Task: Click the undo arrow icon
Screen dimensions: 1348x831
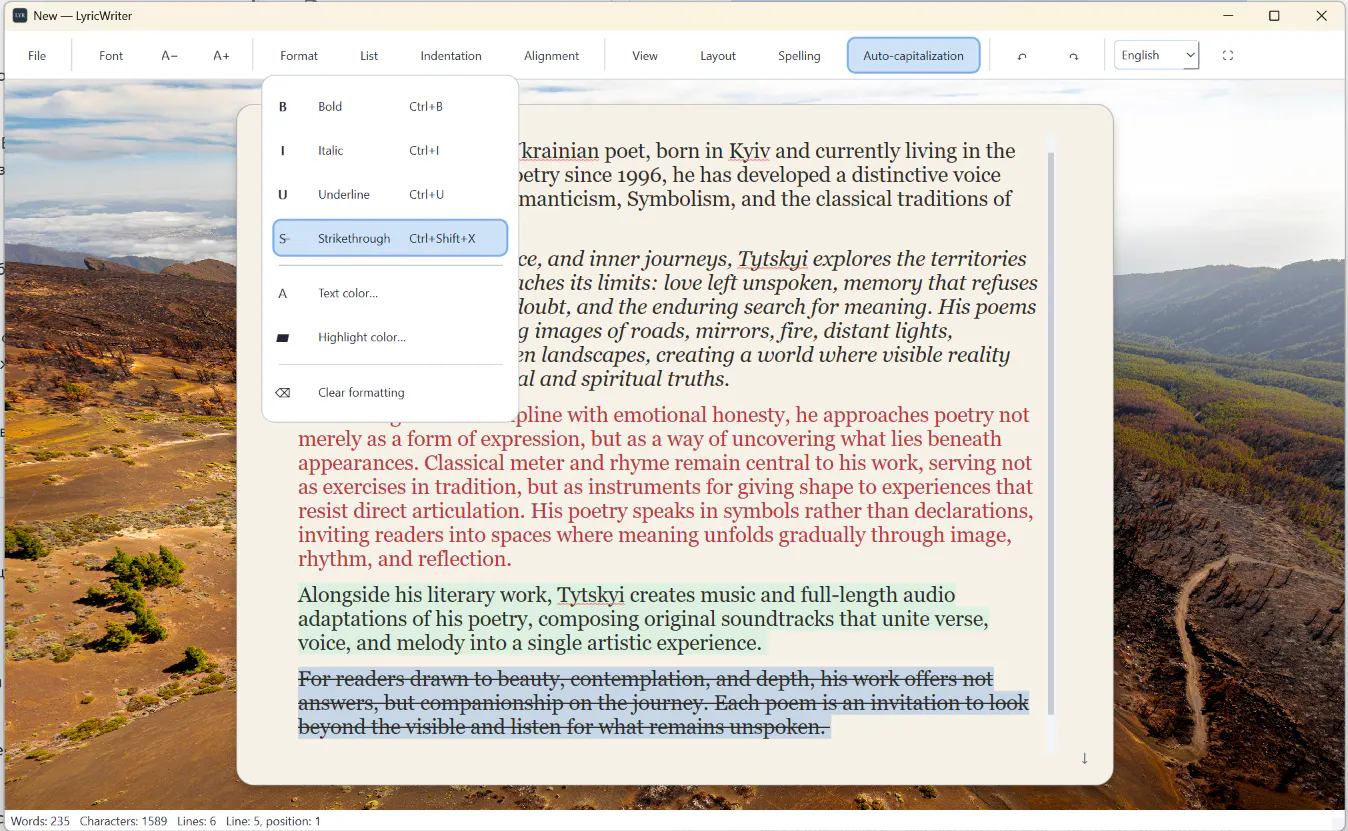Action: point(1022,56)
